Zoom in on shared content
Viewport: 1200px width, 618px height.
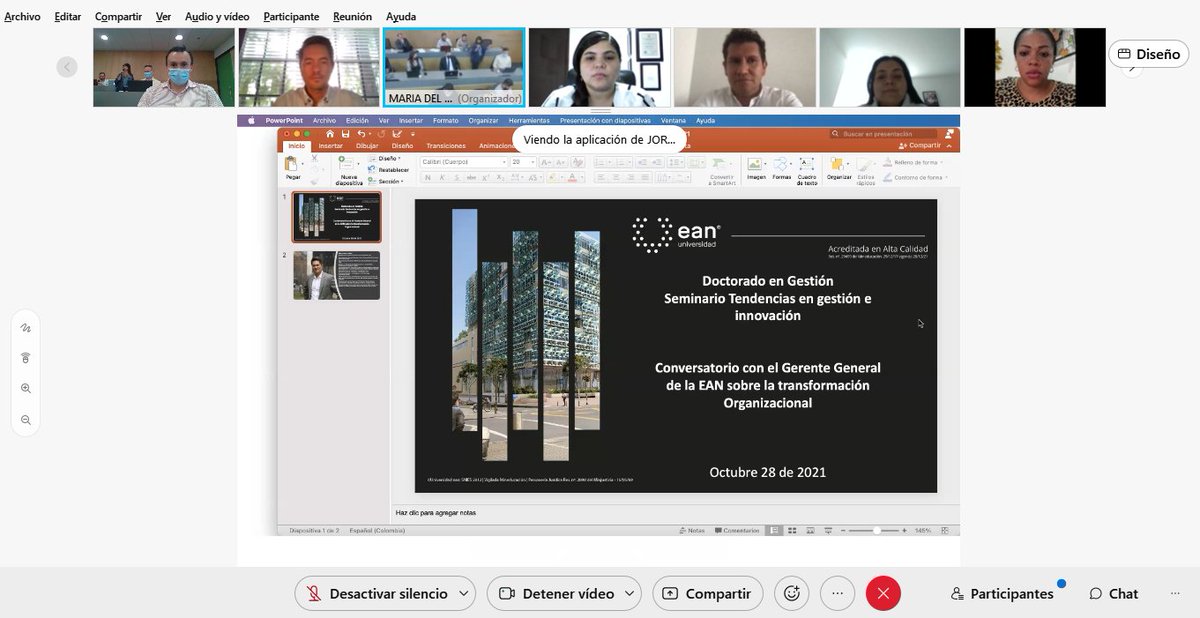coord(26,388)
